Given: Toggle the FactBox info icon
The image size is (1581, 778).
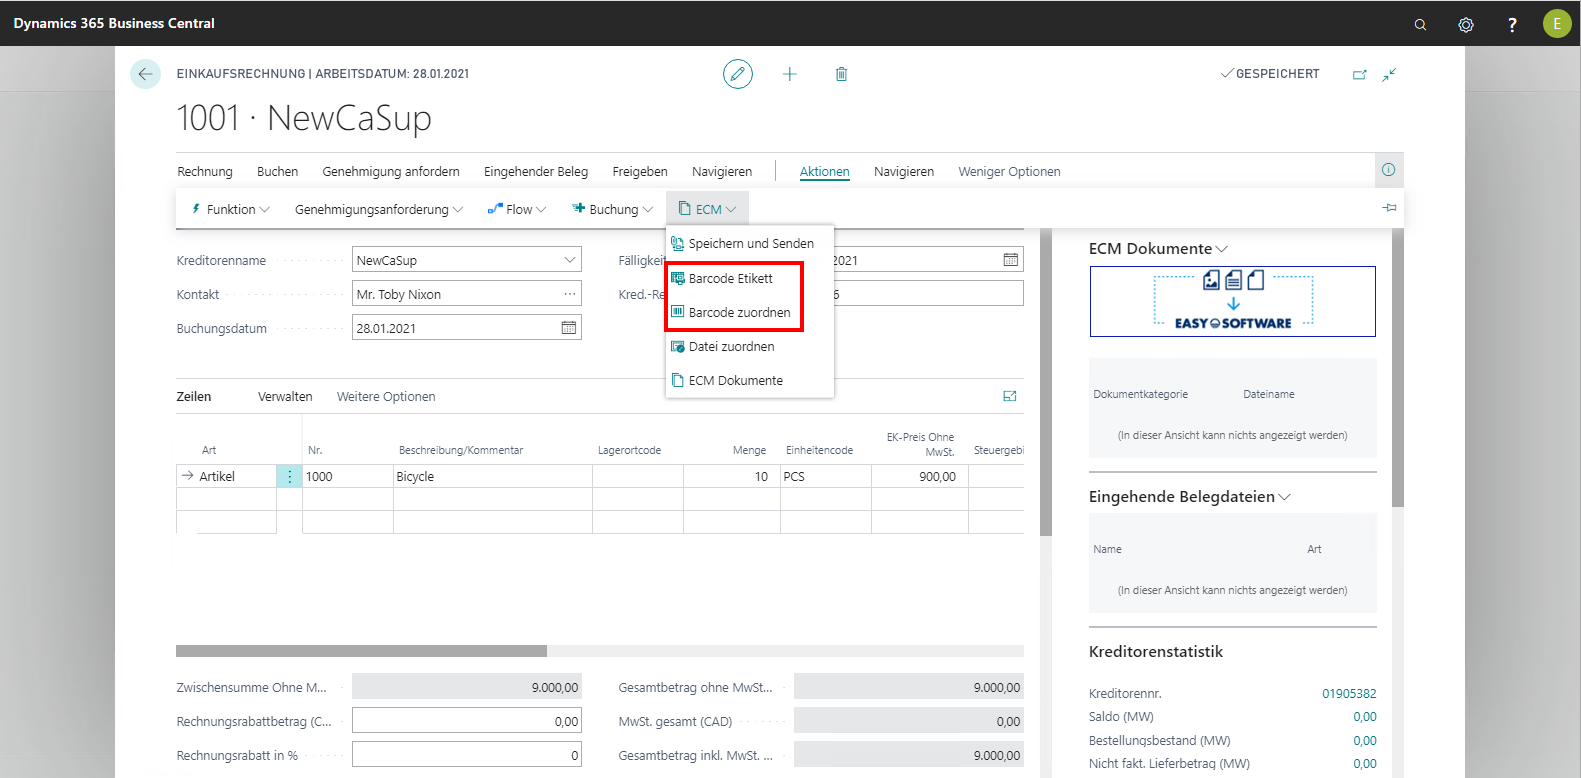Looking at the screenshot, I should pyautogui.click(x=1389, y=170).
